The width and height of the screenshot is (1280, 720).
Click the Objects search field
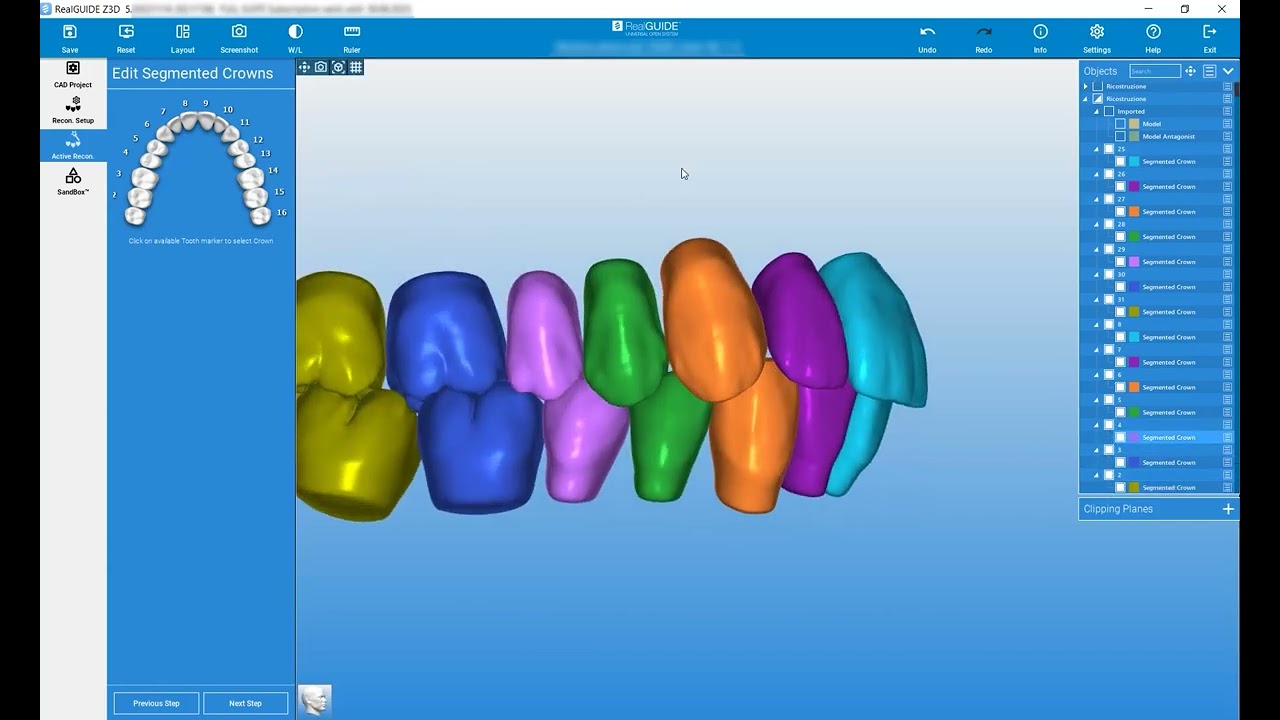(1154, 71)
